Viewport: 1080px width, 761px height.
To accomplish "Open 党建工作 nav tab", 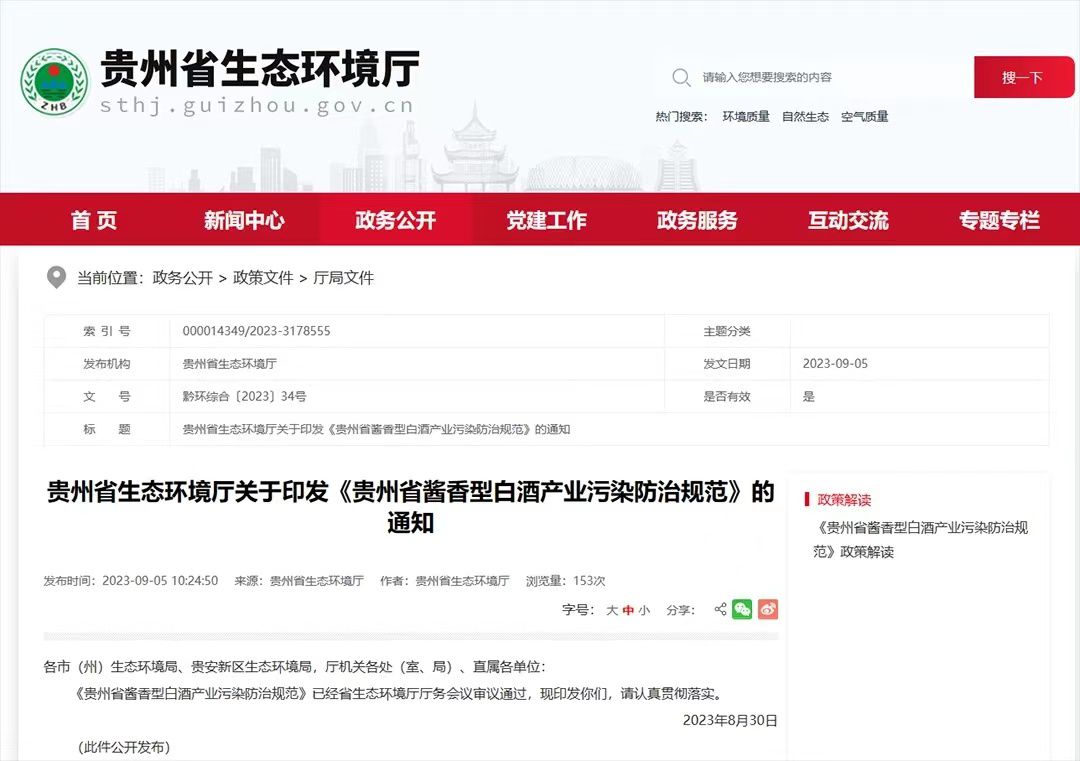I will click(546, 220).
